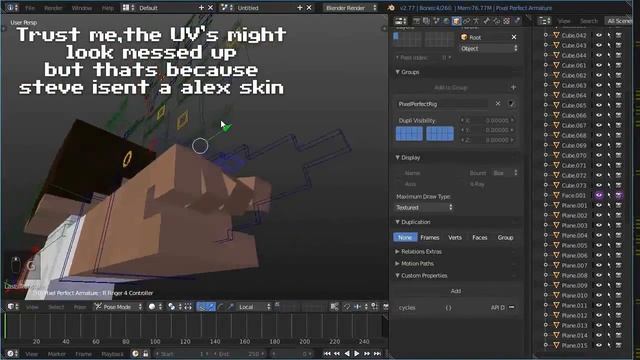640x360 pixels.
Task: Open the Armature data properties tab icon
Action: coord(476,20)
